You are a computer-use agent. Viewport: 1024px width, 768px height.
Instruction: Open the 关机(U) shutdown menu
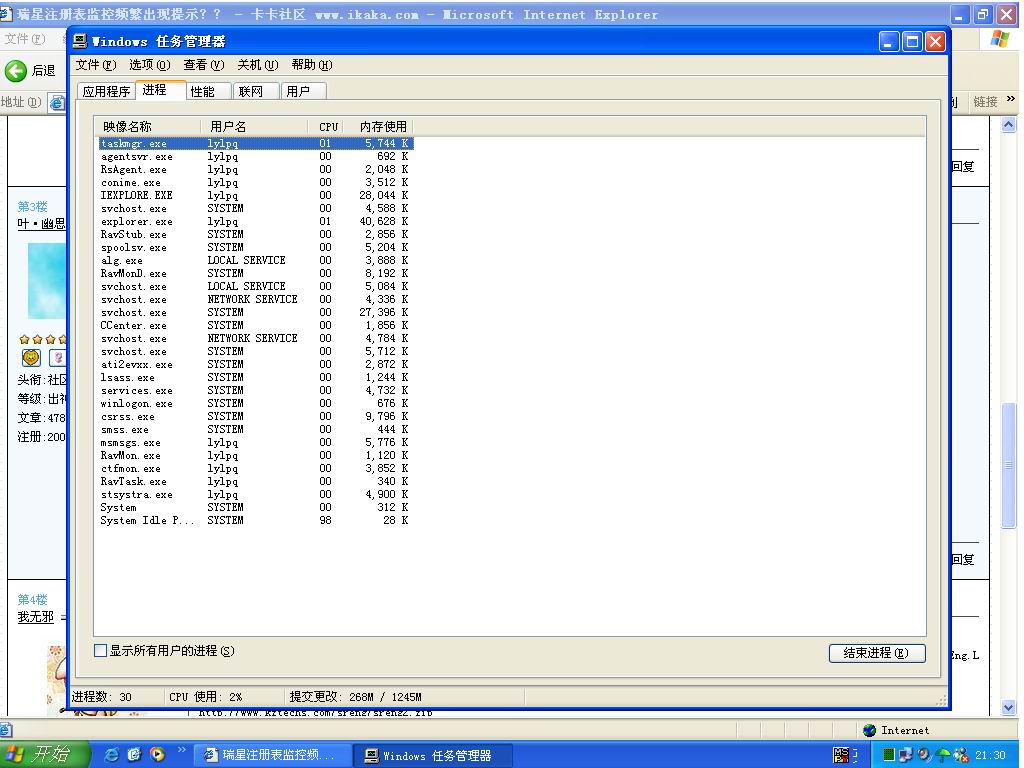point(257,65)
